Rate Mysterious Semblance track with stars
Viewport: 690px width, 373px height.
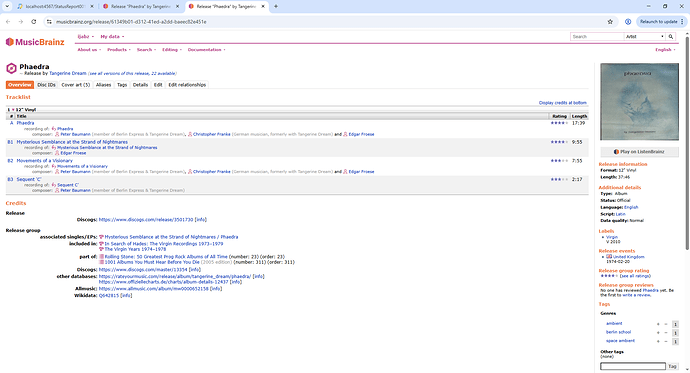[559, 142]
